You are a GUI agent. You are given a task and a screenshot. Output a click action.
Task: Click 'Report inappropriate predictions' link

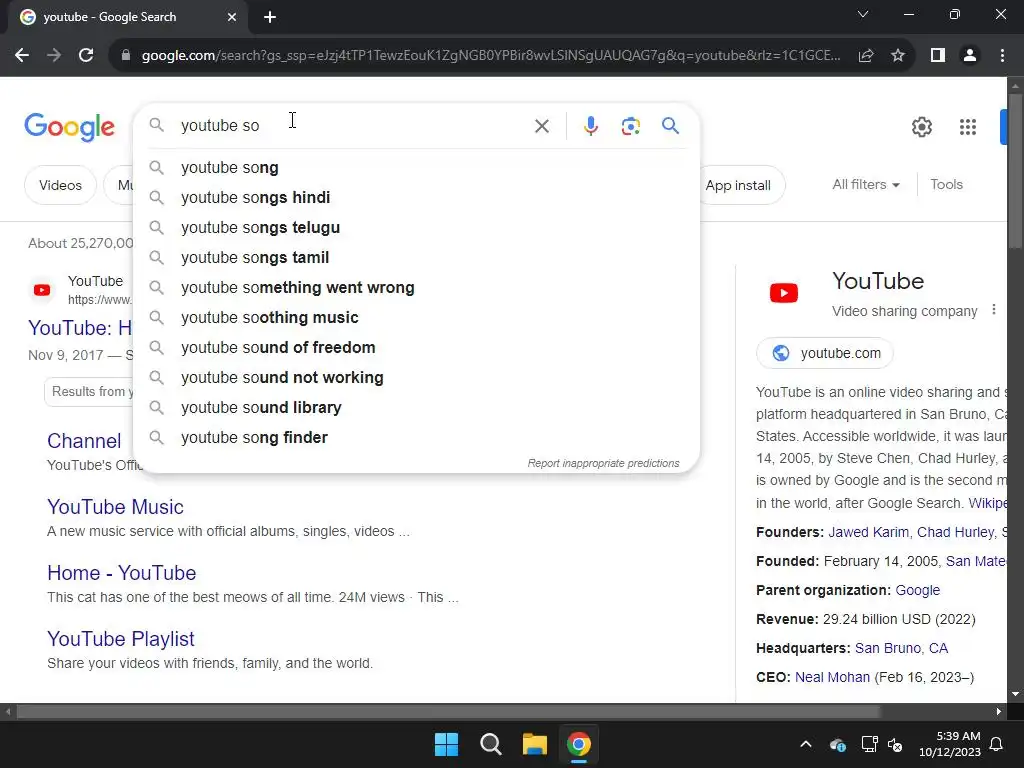point(603,463)
